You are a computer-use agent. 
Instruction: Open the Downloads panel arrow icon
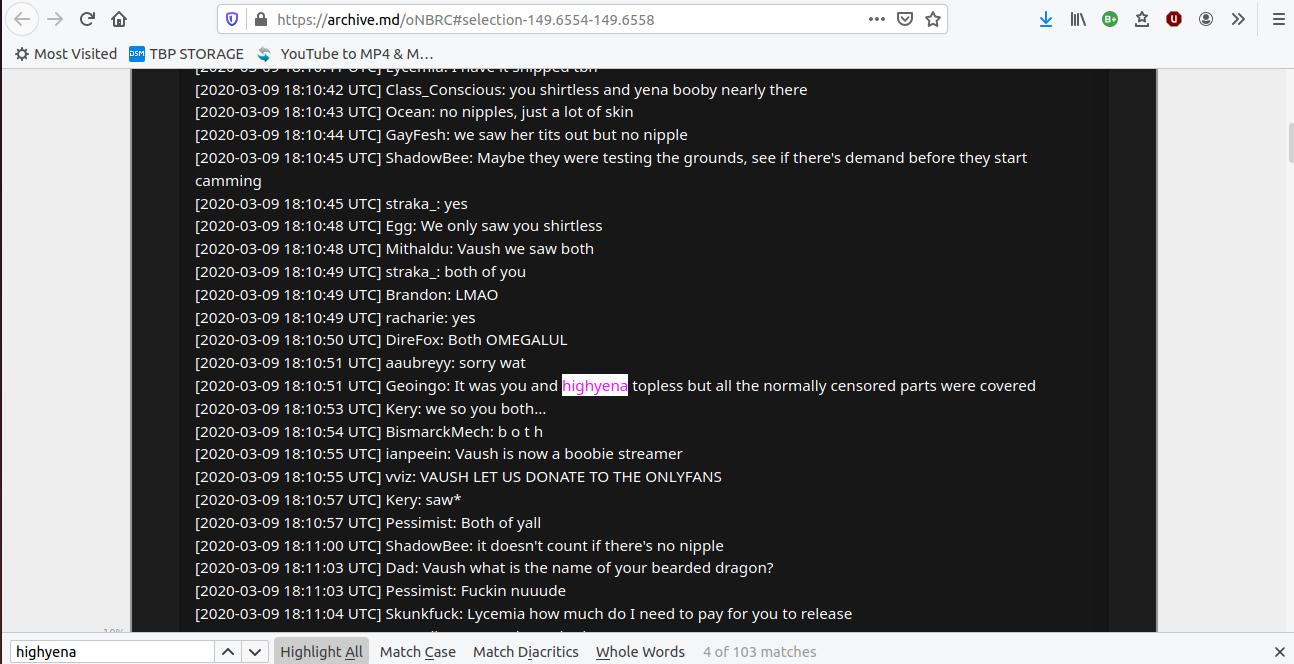tap(1046, 19)
